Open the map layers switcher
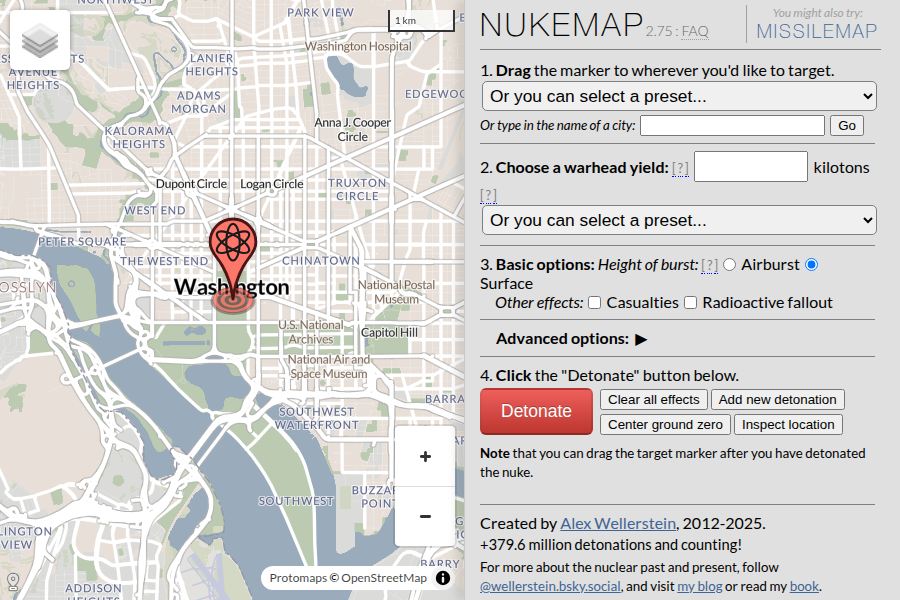The image size is (900, 600). click(40, 40)
